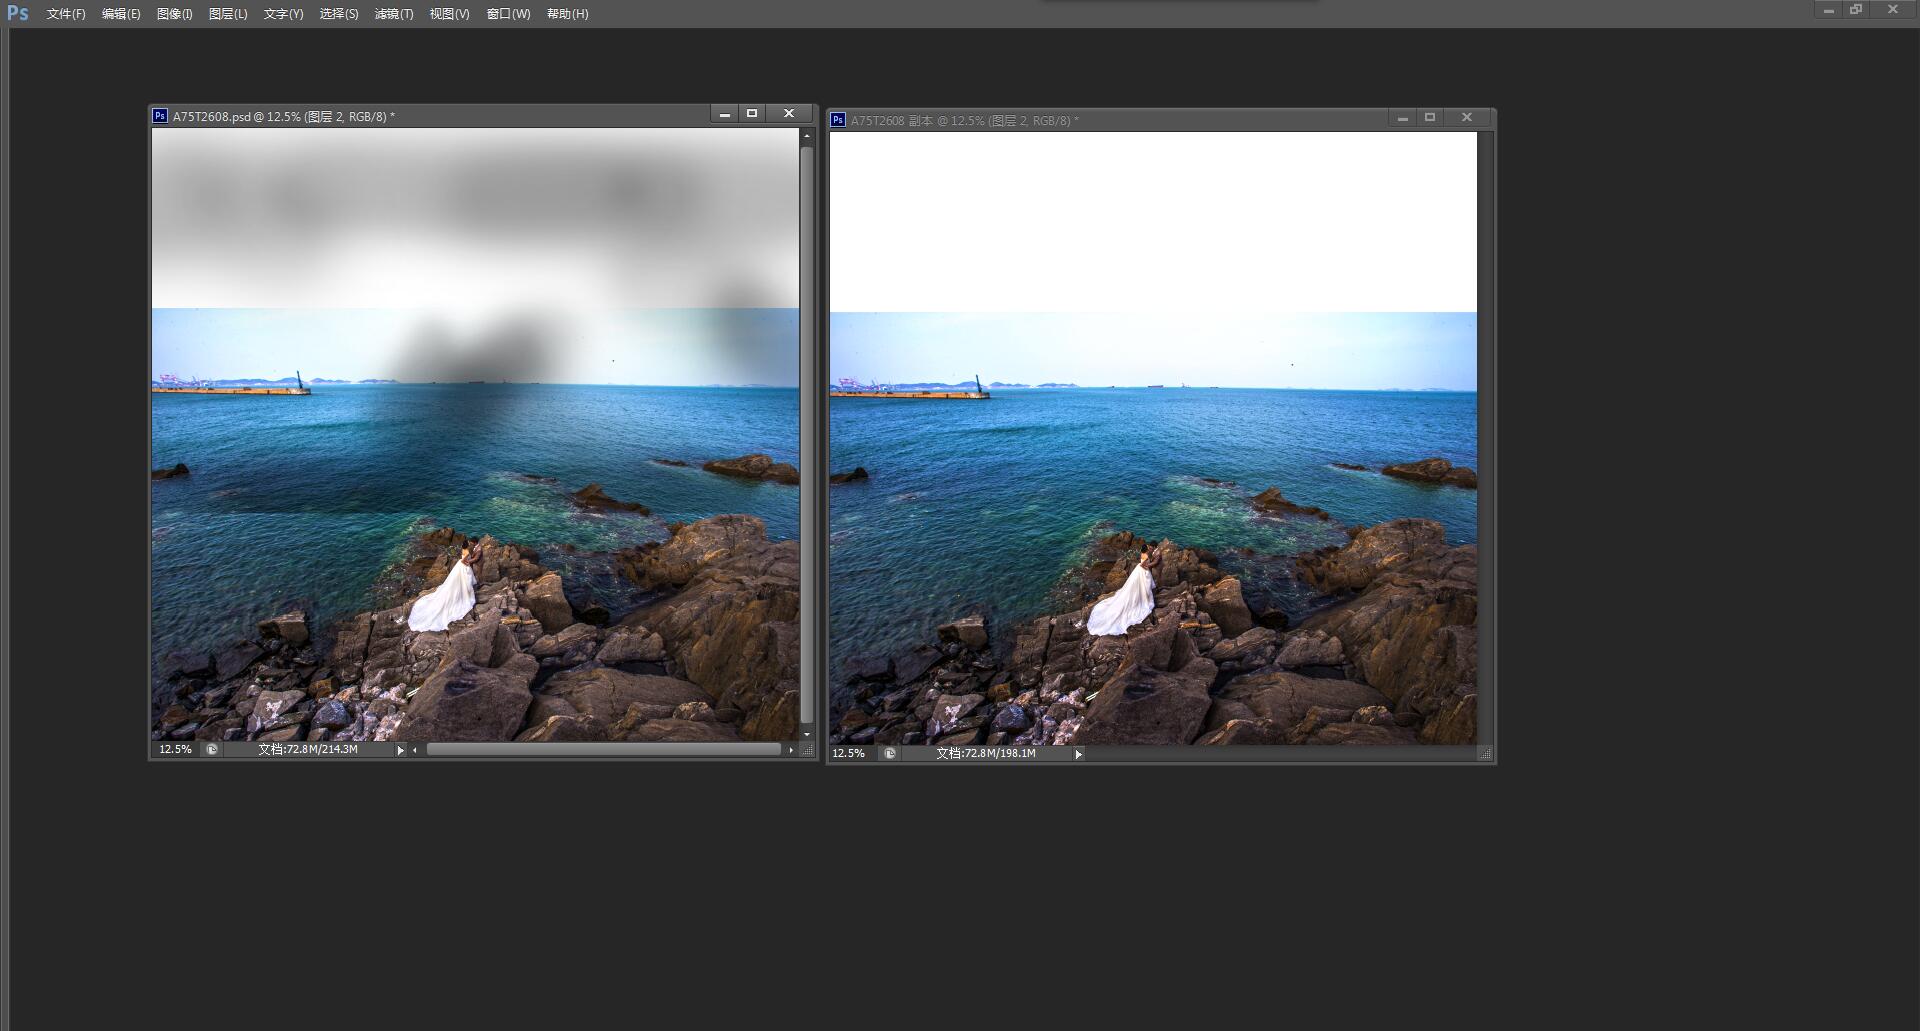1920x1031 pixels.
Task: Click vertical scrollbar down arrow in A75T2608.psd
Action: (x=807, y=735)
